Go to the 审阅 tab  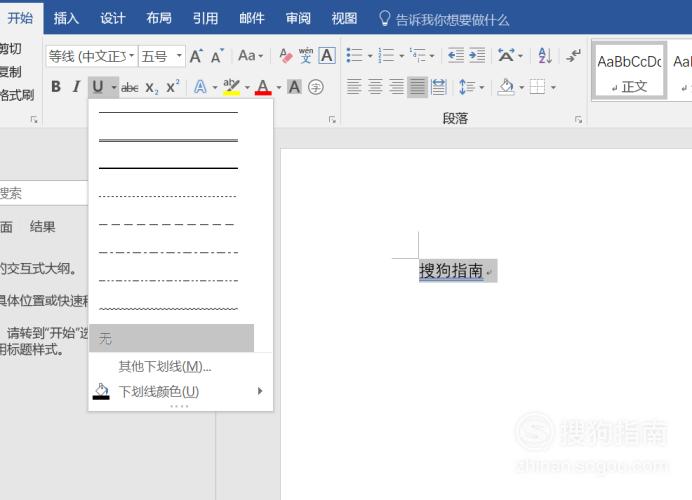(x=298, y=18)
